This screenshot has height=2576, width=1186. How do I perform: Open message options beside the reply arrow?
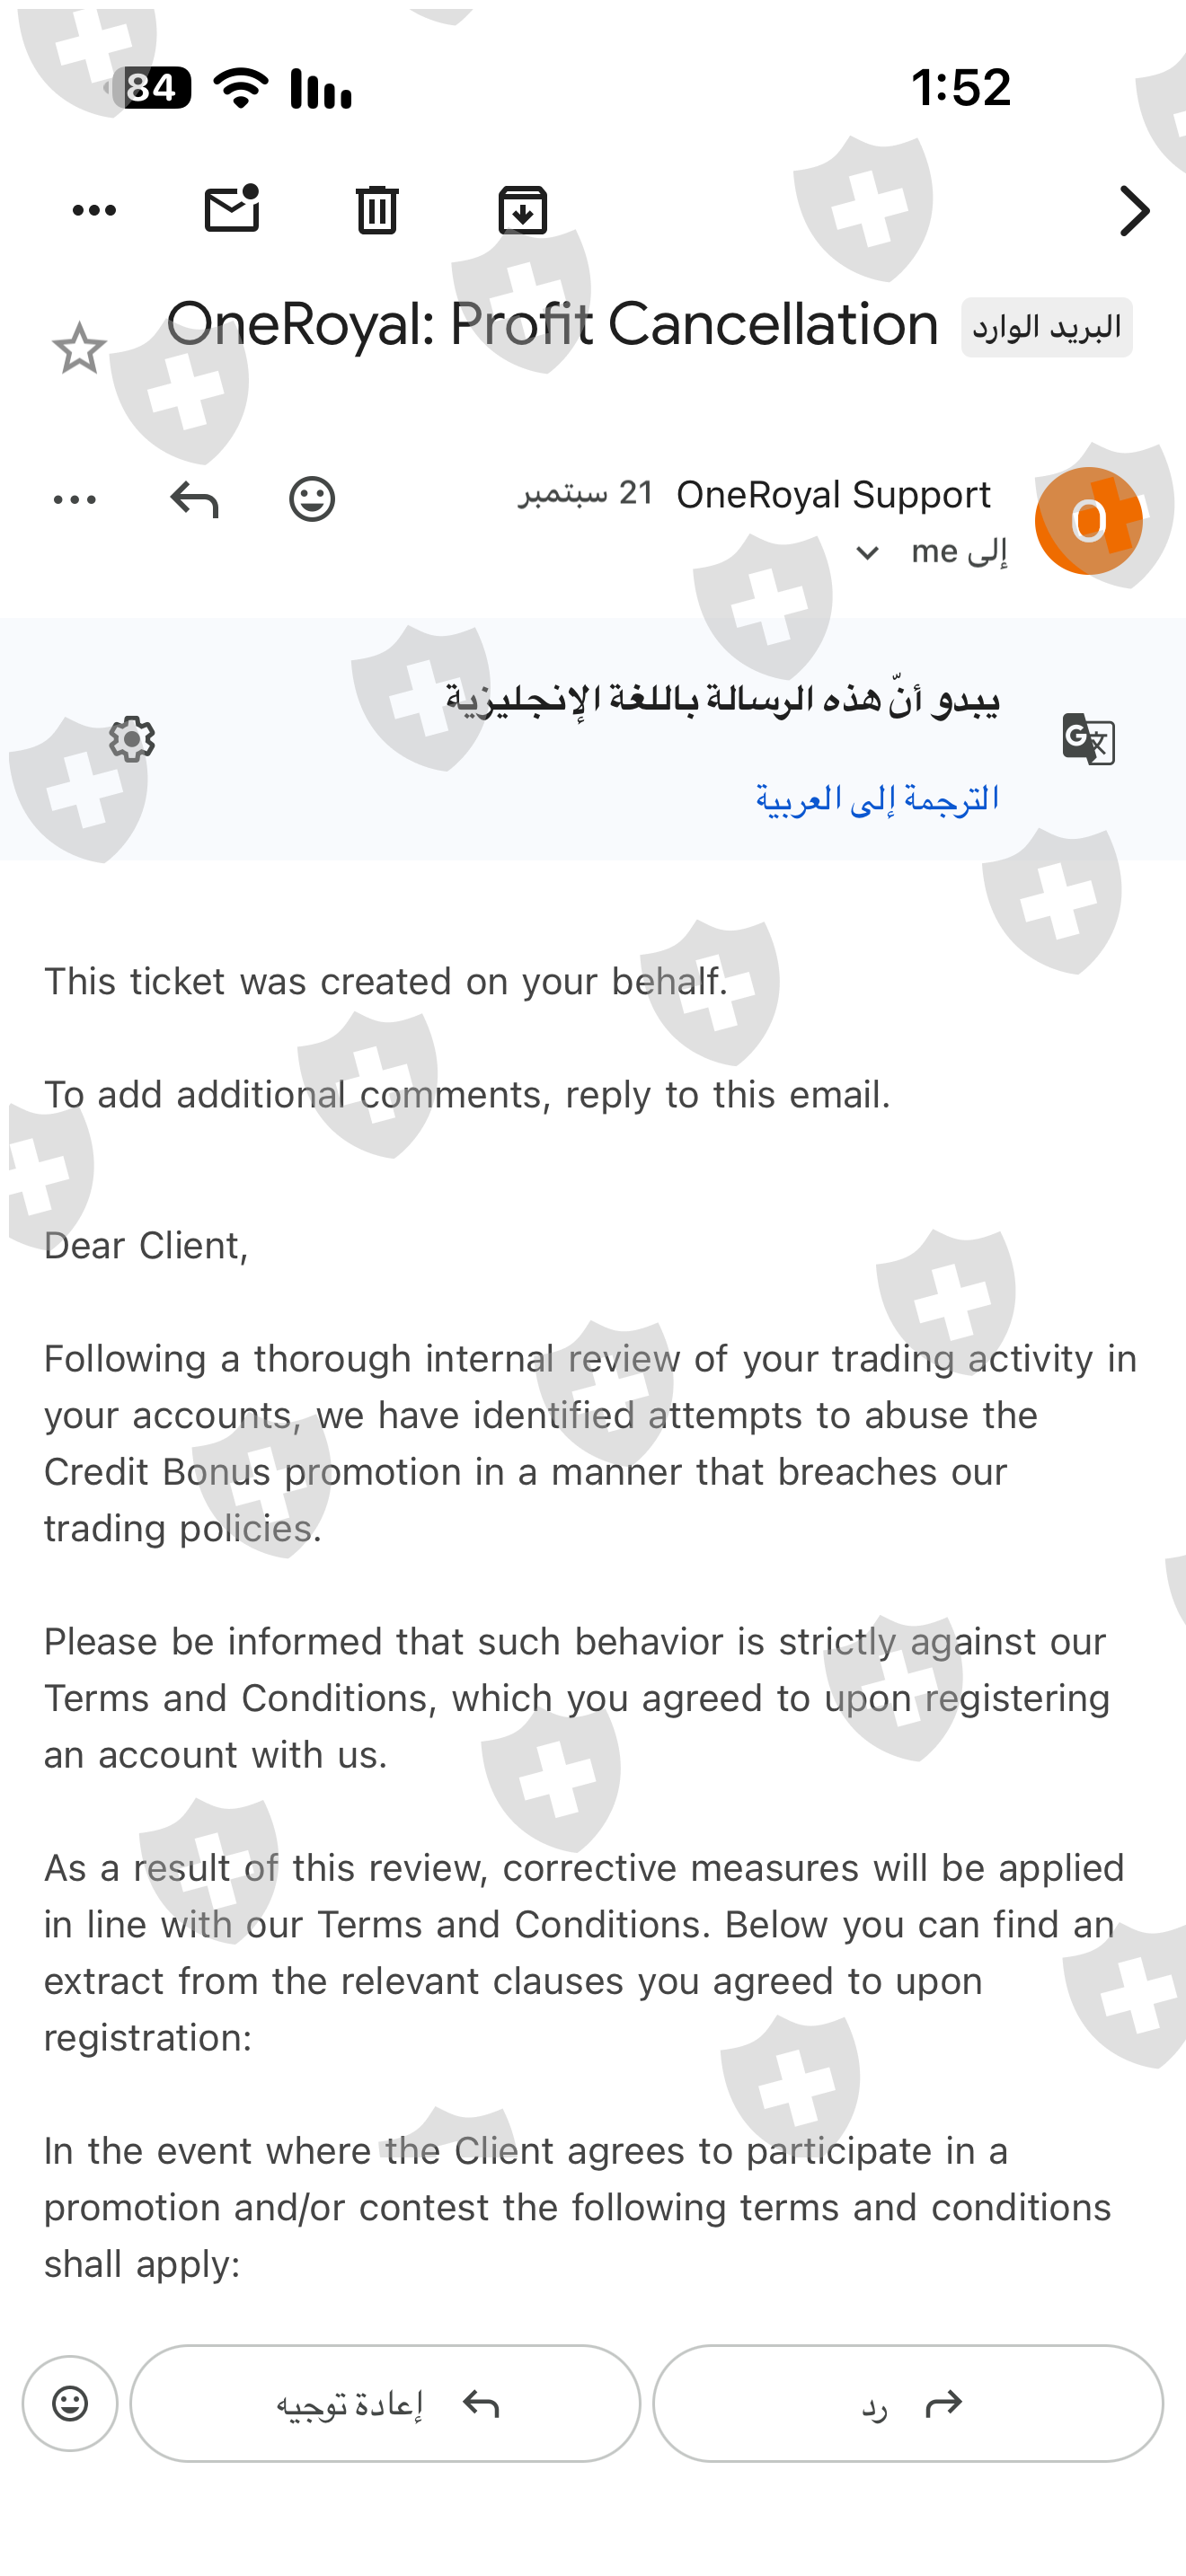[x=75, y=499]
